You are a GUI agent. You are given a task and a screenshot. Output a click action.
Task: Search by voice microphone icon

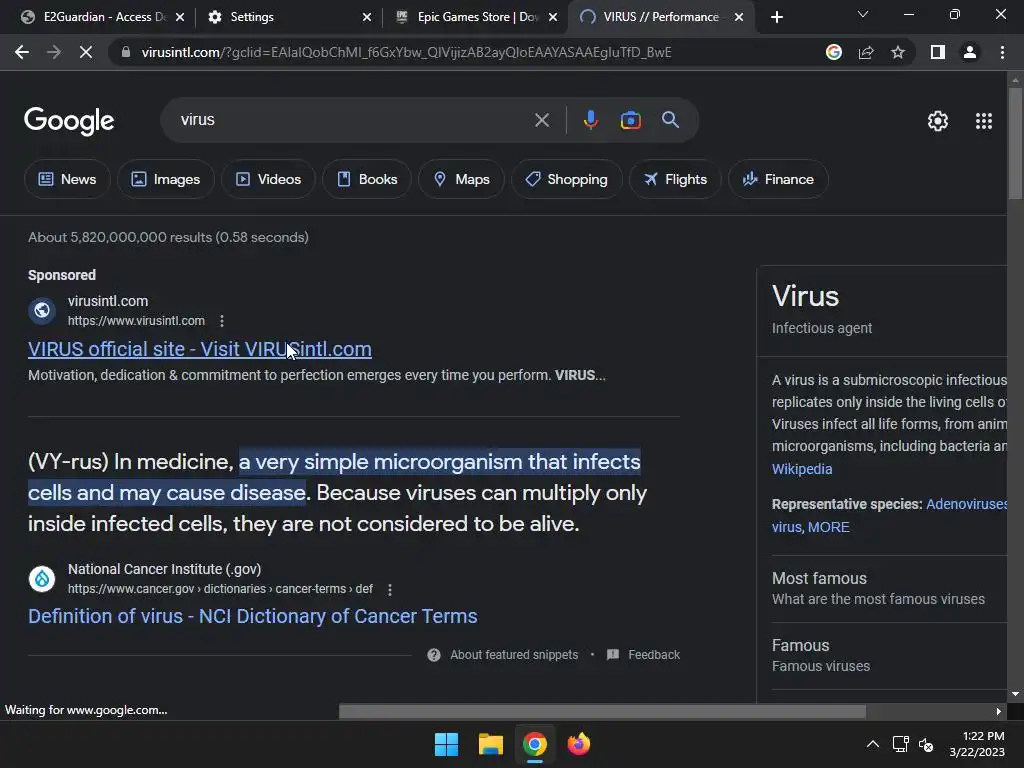(x=590, y=120)
